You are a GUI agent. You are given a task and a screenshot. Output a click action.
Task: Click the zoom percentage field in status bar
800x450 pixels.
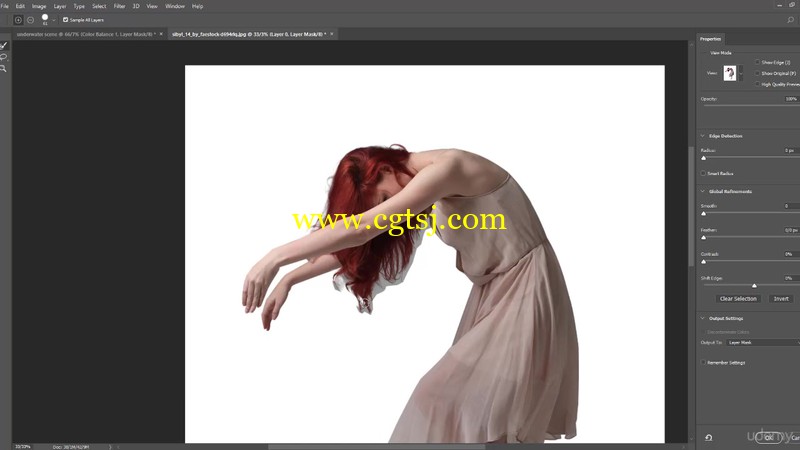pyautogui.click(x=22, y=447)
